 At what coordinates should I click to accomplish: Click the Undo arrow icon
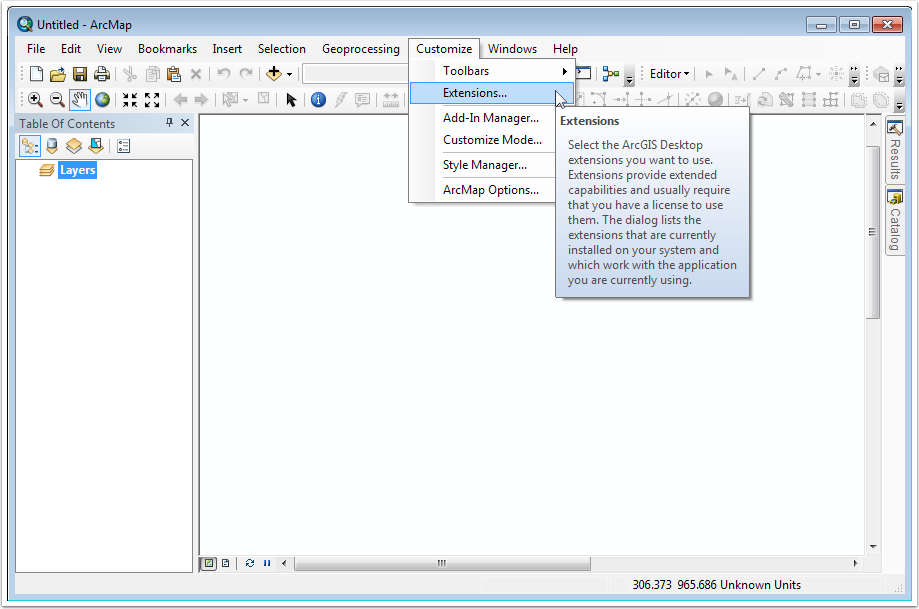(x=223, y=74)
